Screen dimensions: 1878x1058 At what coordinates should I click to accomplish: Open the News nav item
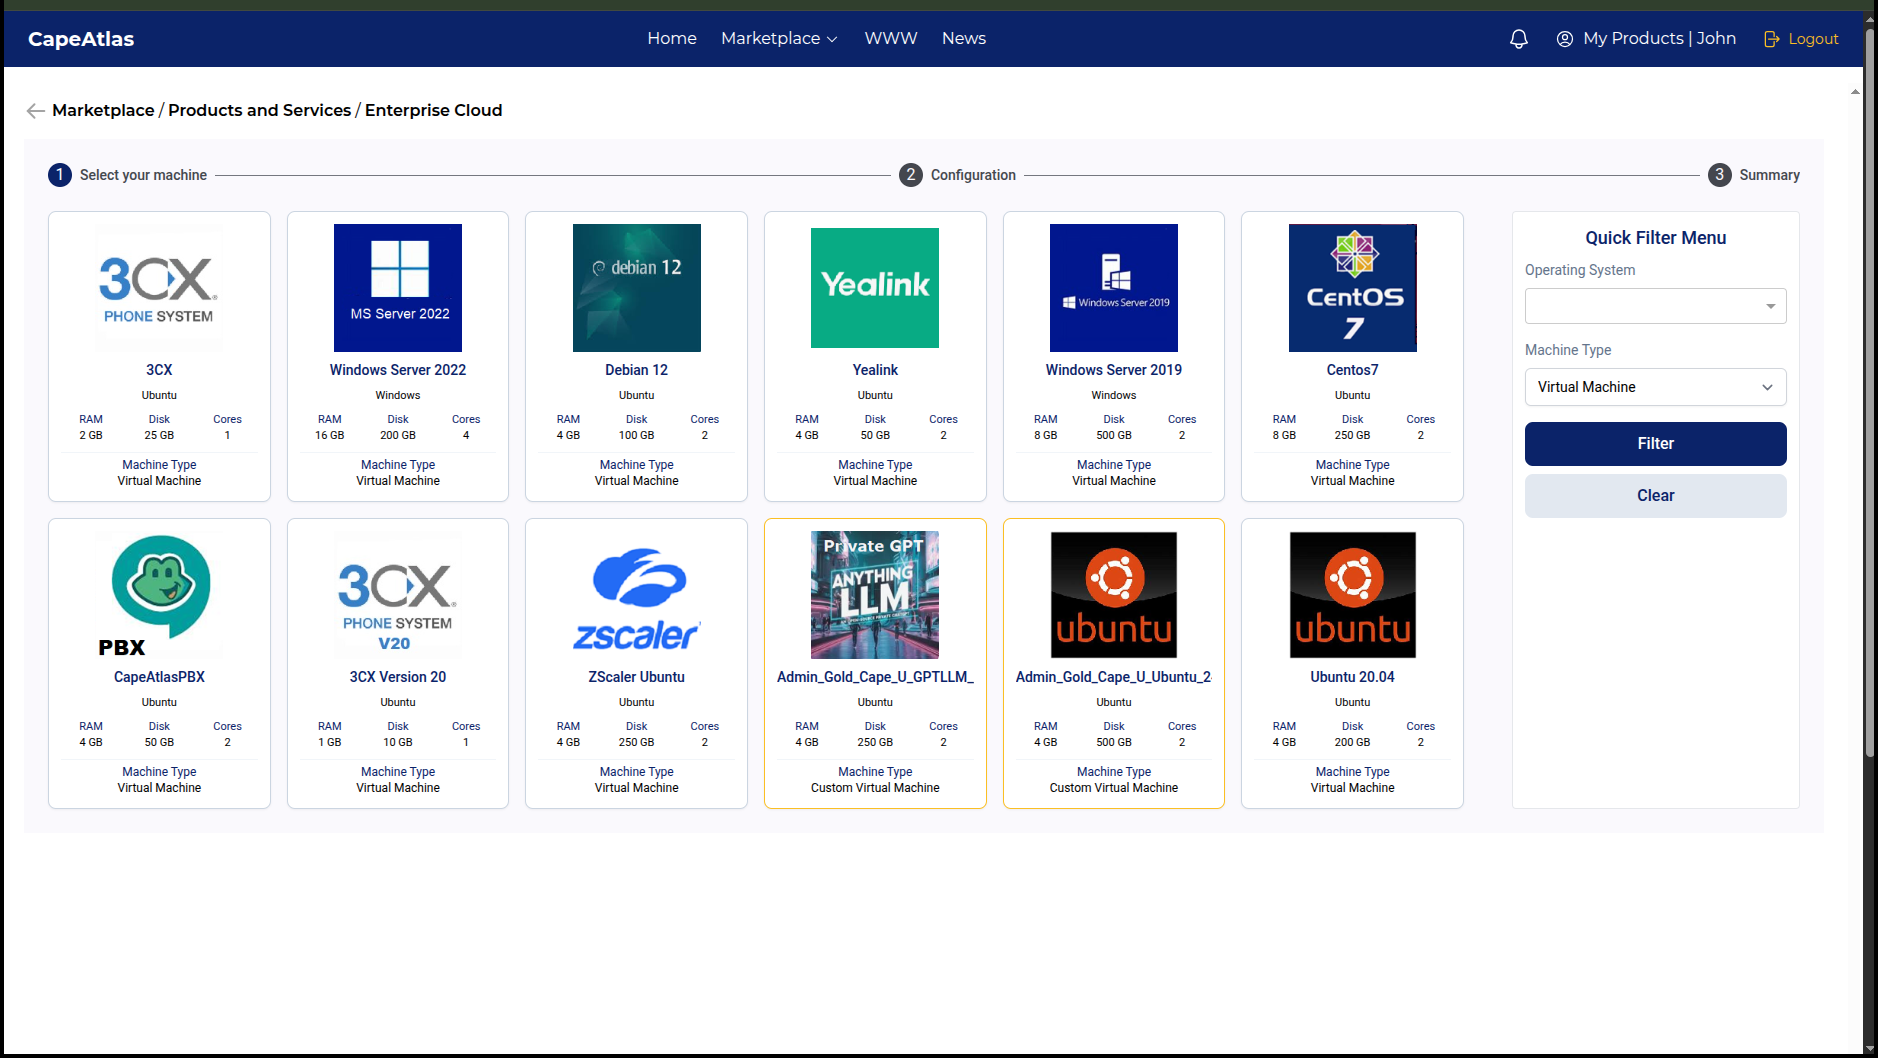(x=964, y=39)
